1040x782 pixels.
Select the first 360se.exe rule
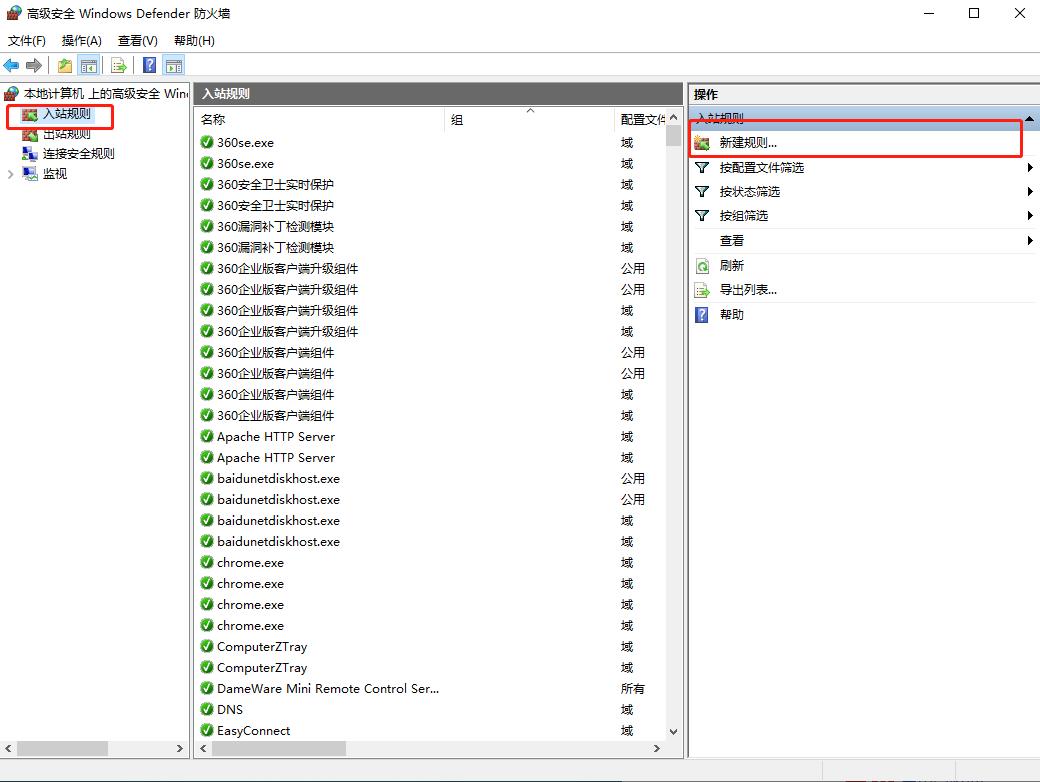245,143
